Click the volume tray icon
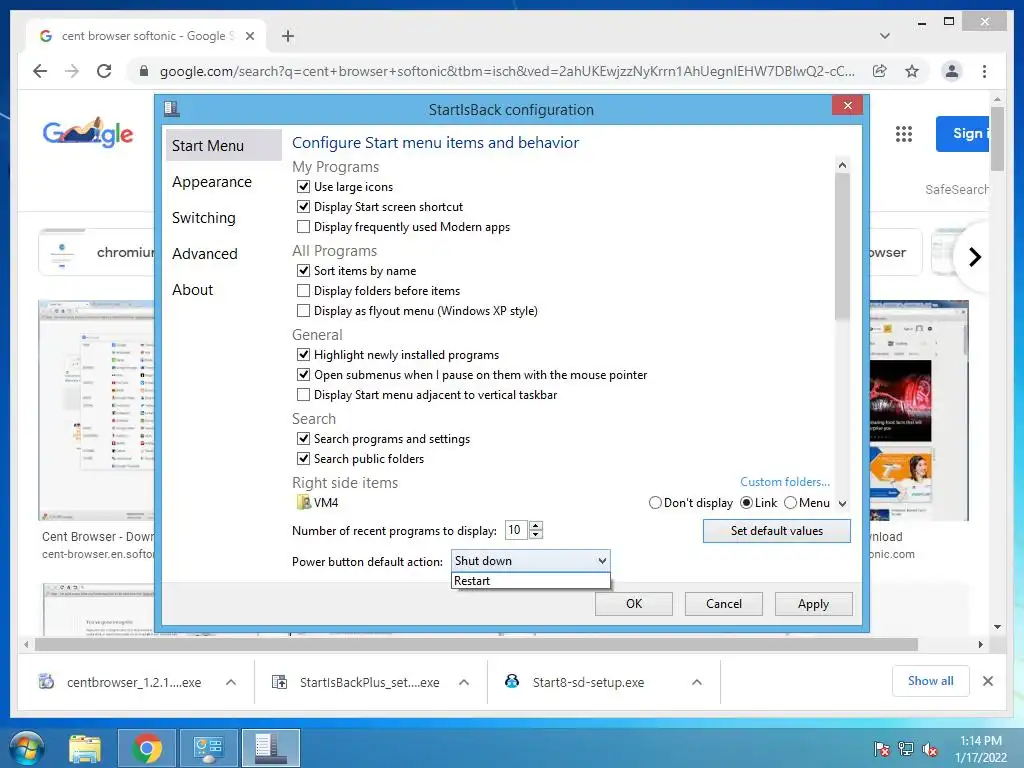This screenshot has height=768, width=1024. pos(930,749)
